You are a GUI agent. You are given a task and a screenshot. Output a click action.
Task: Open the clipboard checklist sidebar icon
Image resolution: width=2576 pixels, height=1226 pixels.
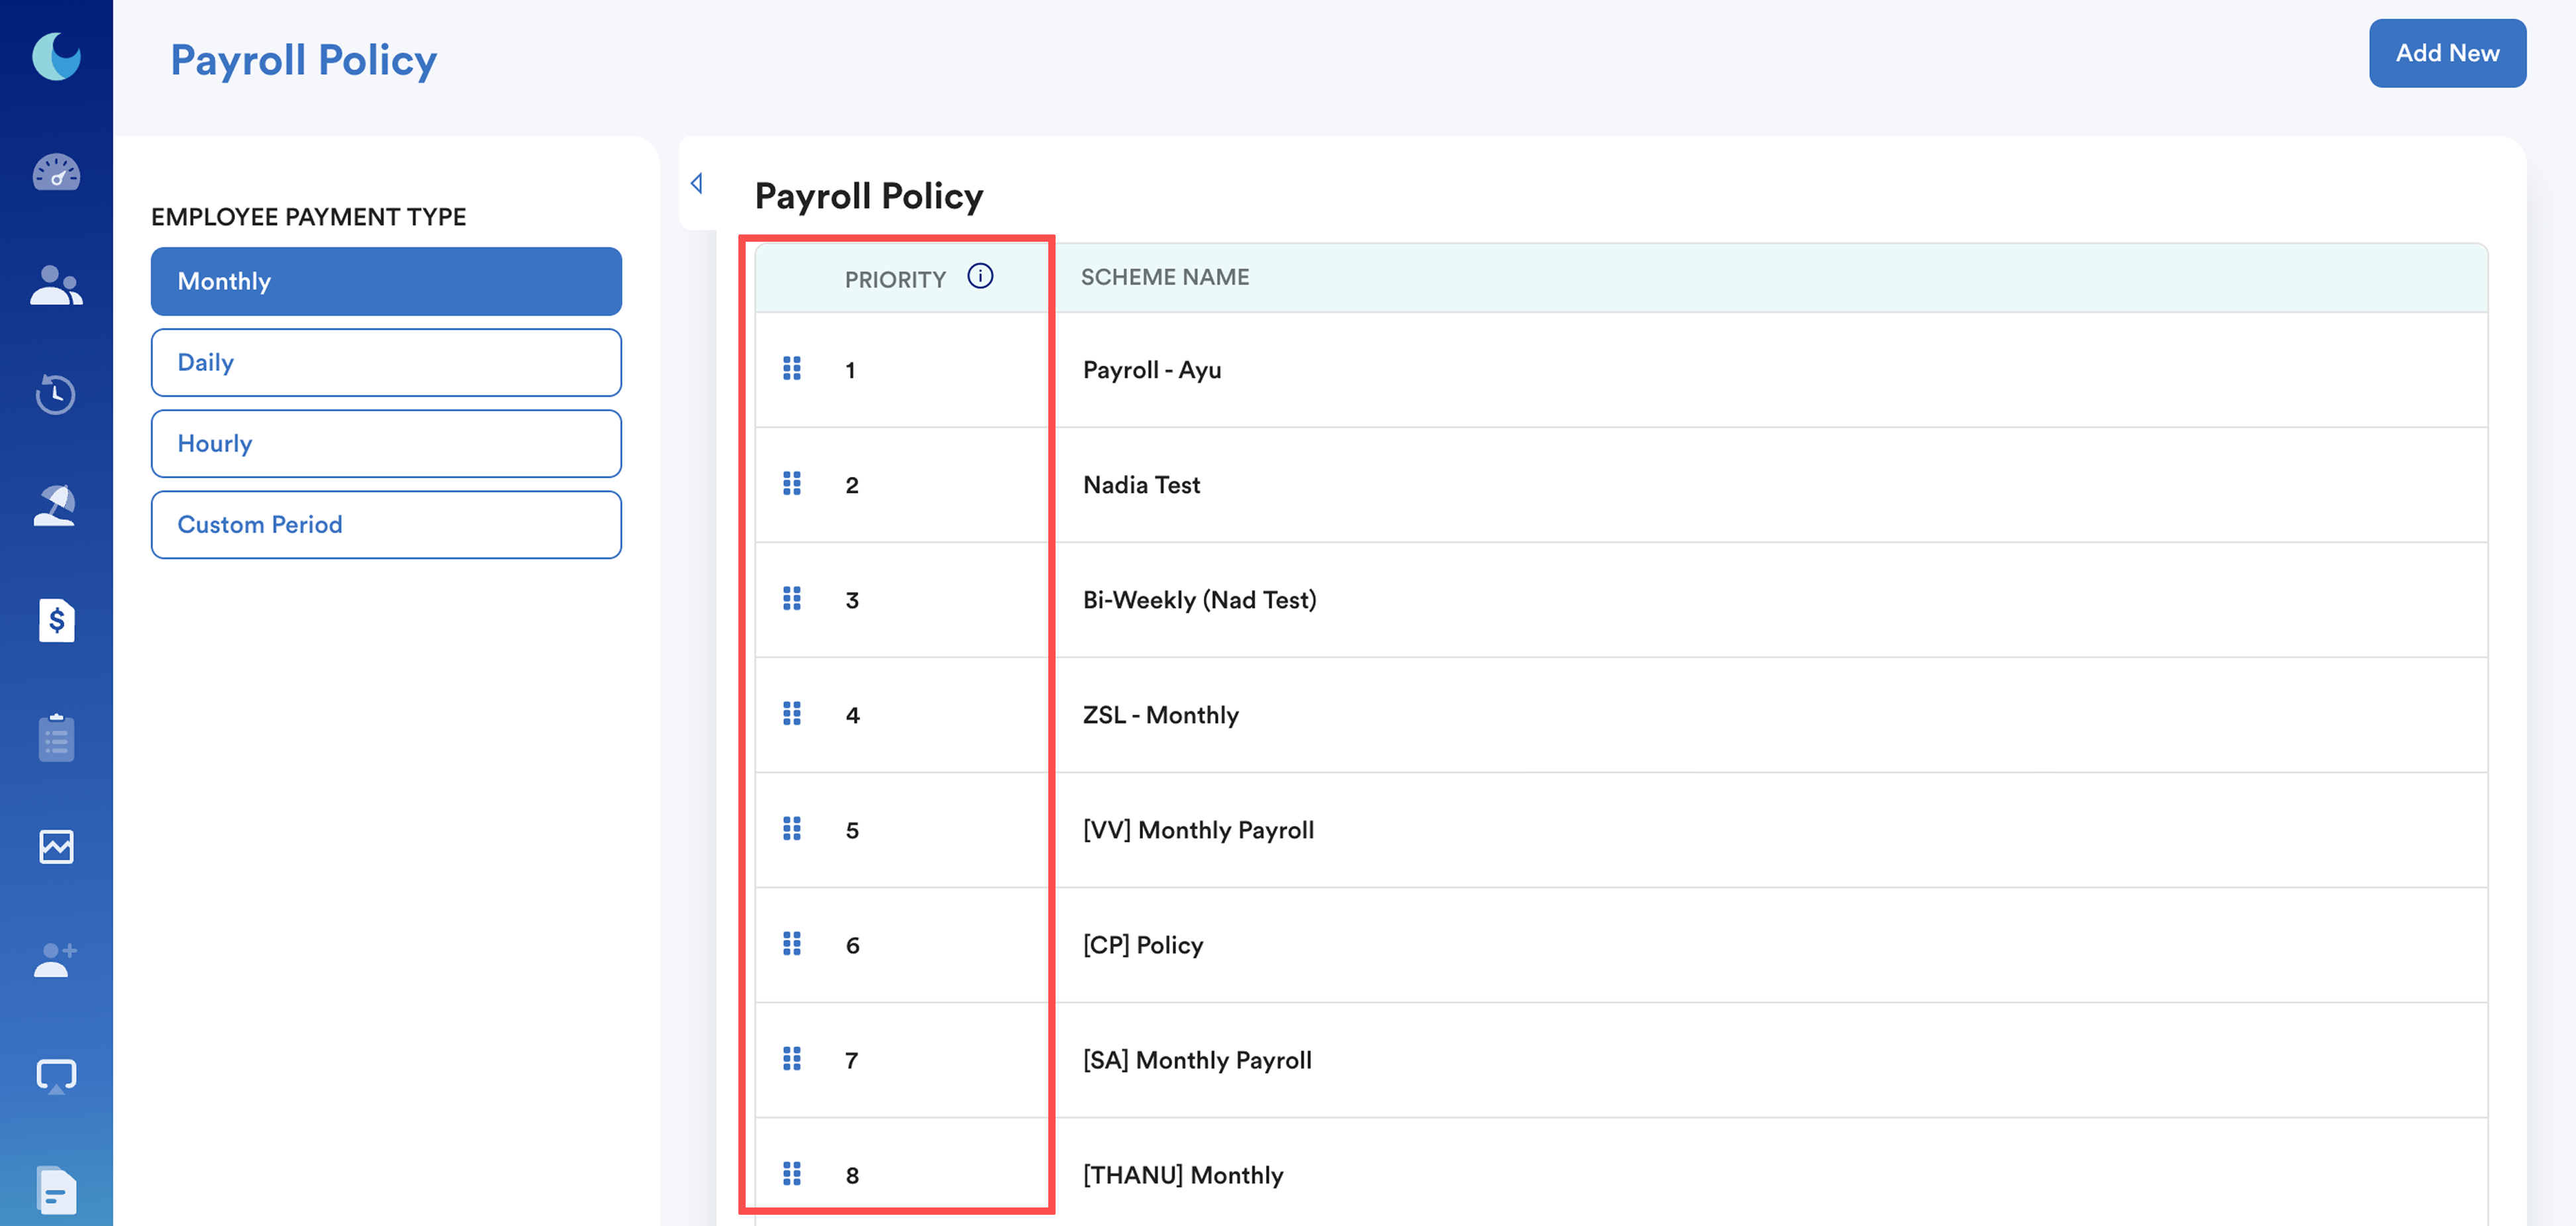[x=56, y=738]
